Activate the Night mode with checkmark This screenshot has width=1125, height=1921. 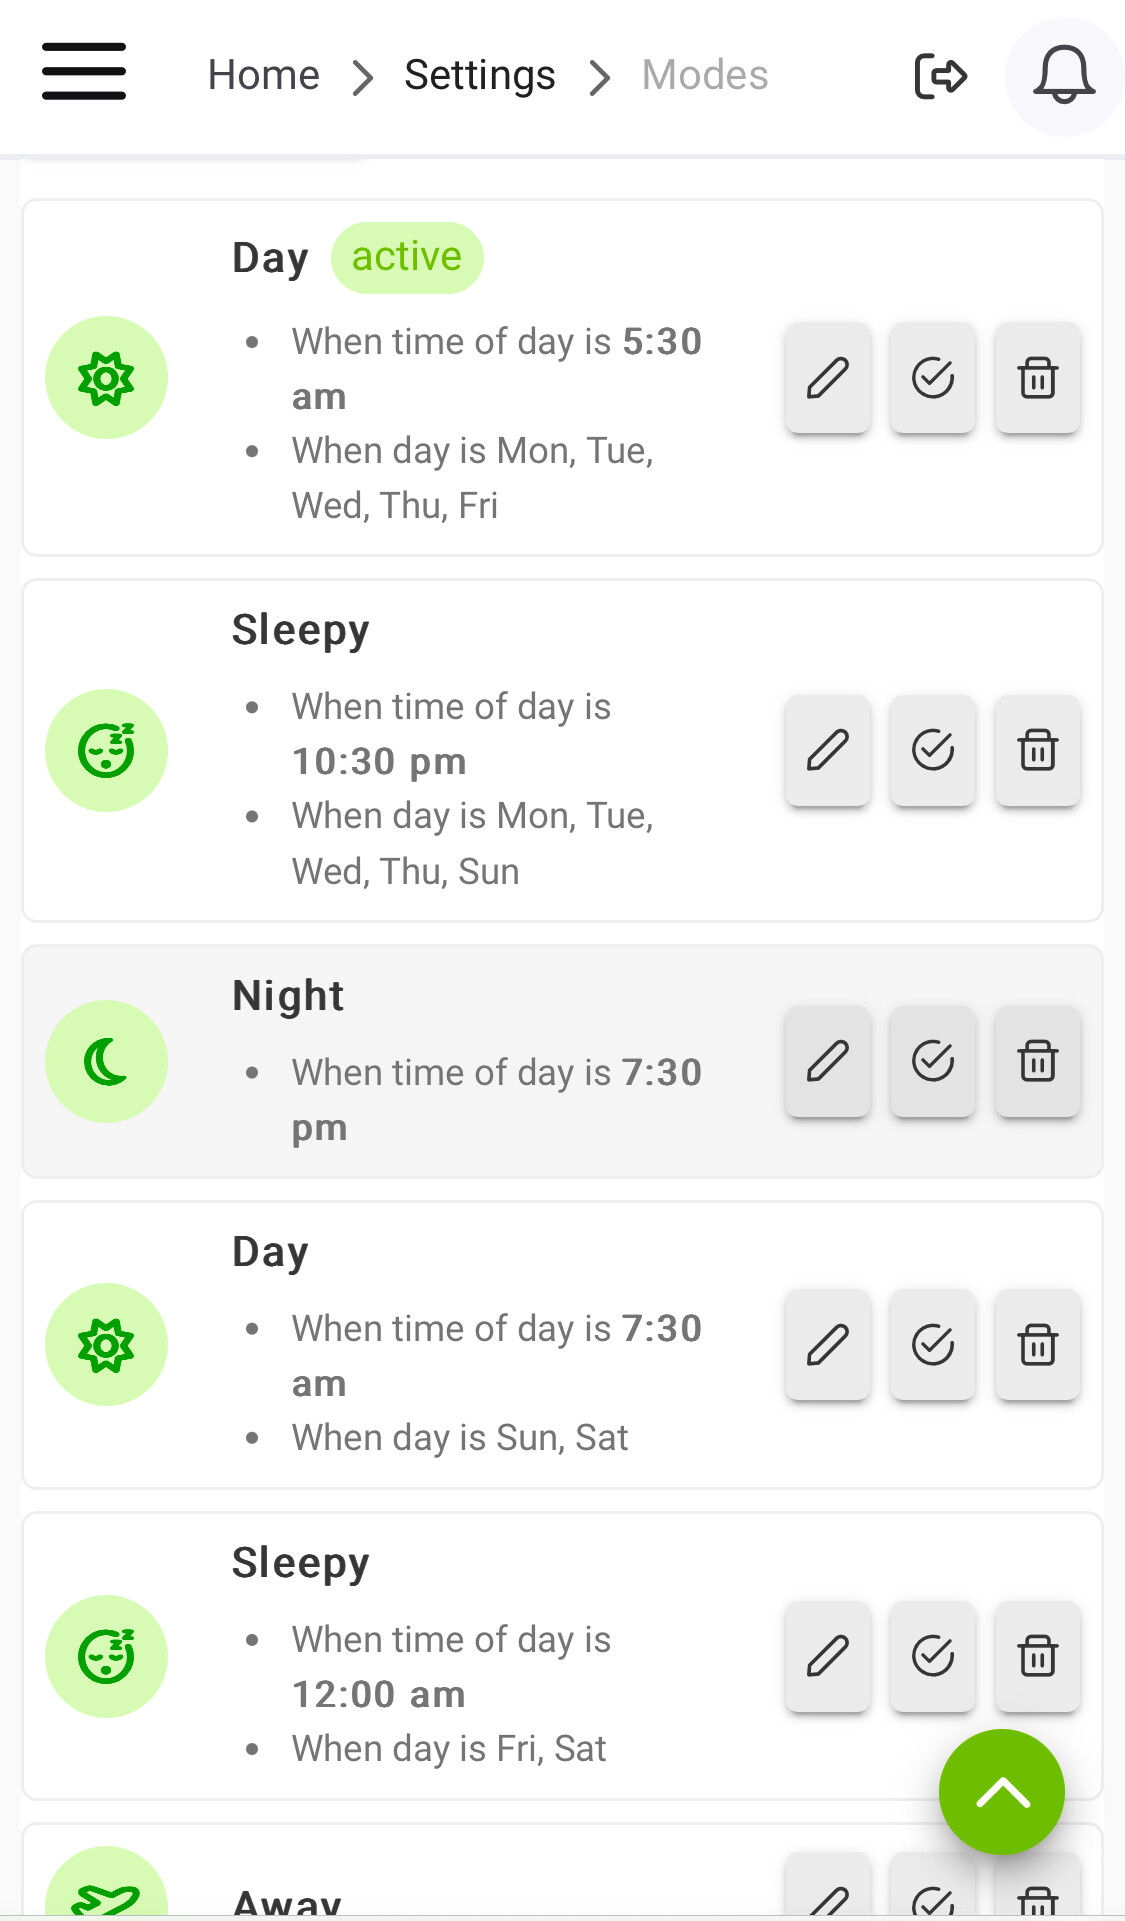pos(932,1061)
